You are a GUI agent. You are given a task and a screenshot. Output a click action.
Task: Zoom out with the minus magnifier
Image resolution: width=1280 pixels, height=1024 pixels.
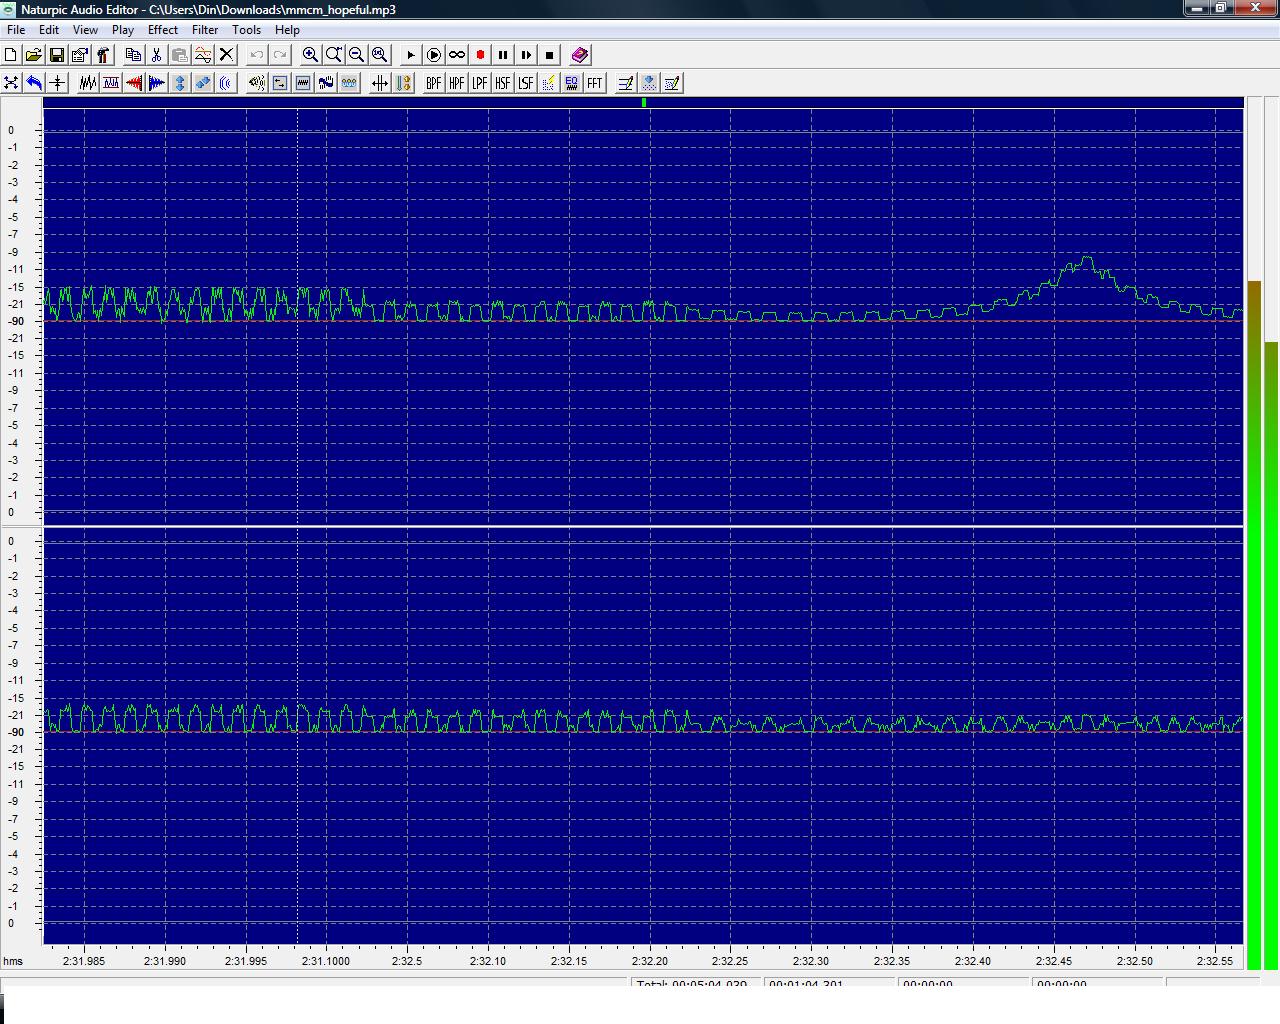357,55
